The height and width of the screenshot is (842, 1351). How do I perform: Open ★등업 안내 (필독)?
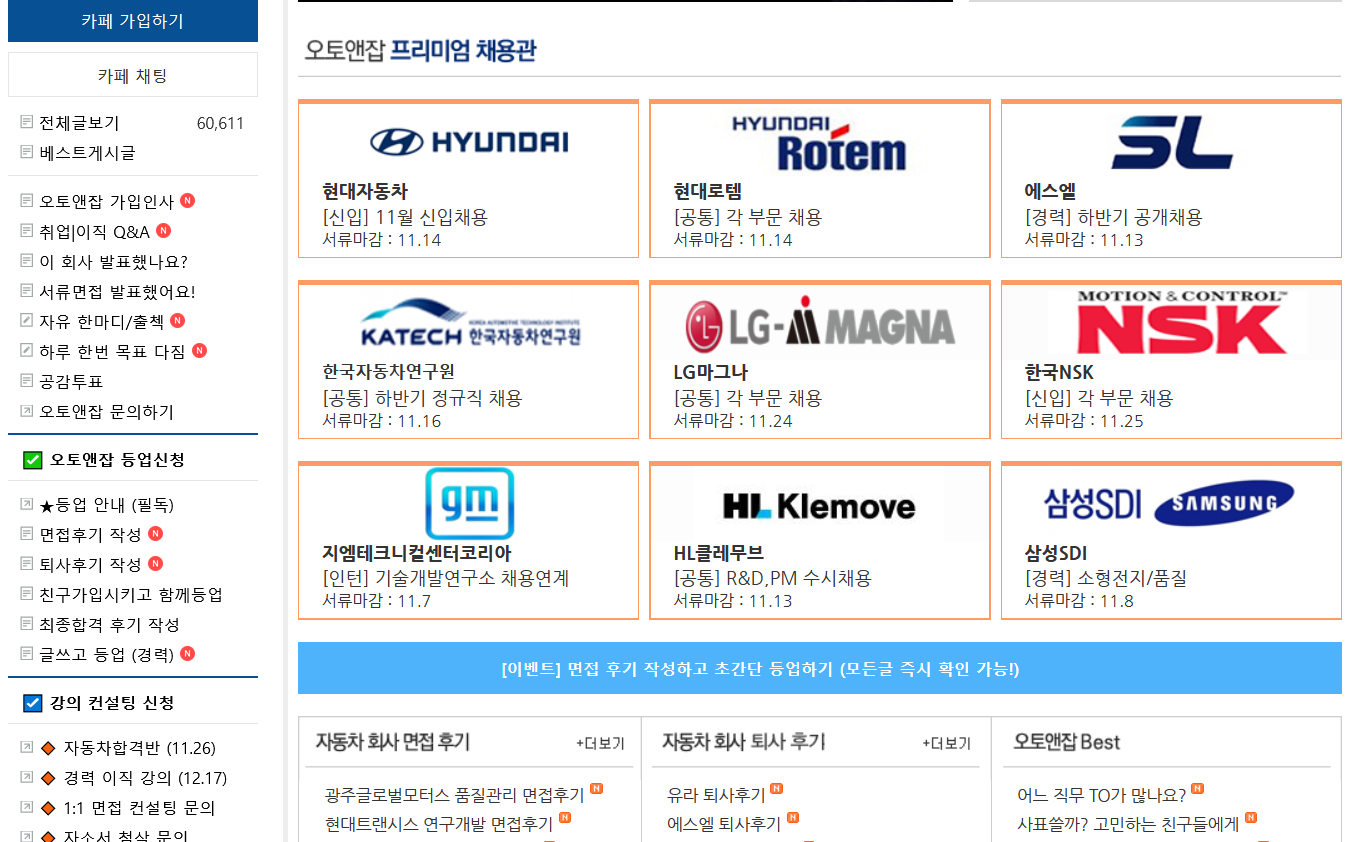[106, 505]
